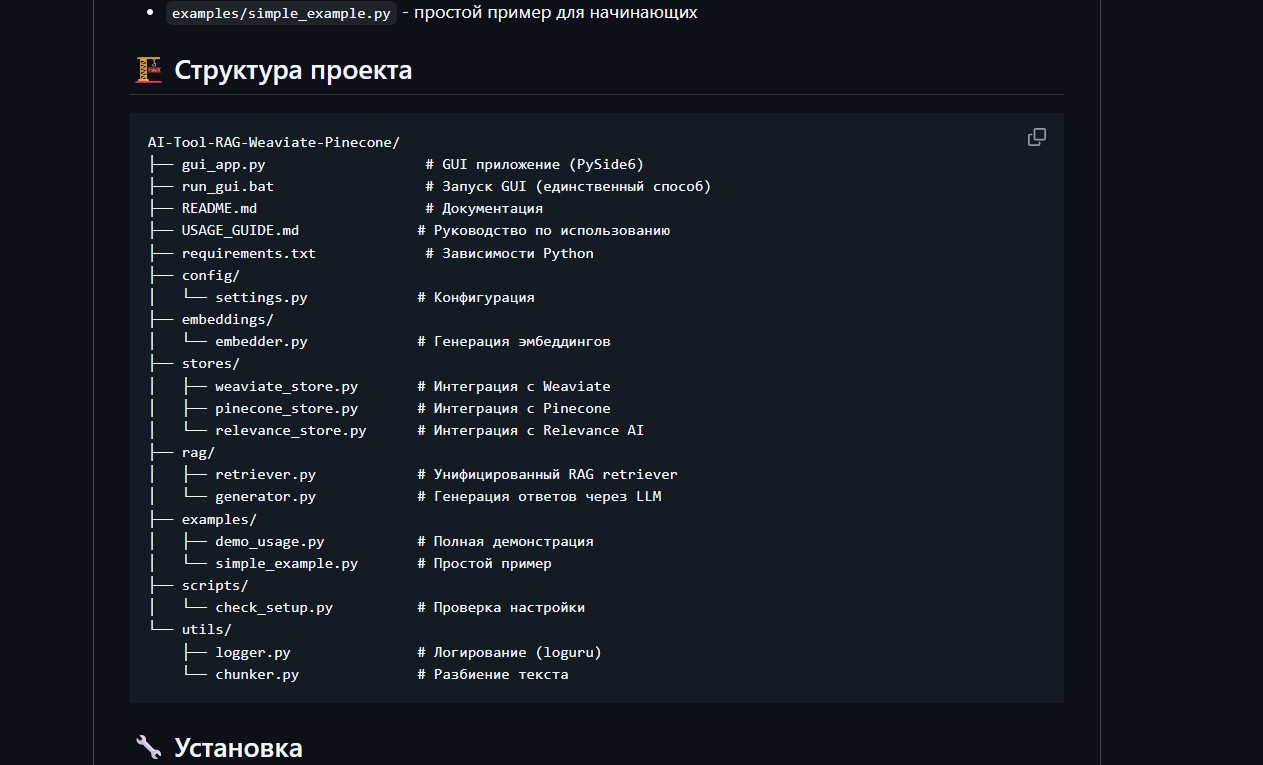
Task: Click USAGE_GUIDE.md in the project tree
Action: (240, 230)
